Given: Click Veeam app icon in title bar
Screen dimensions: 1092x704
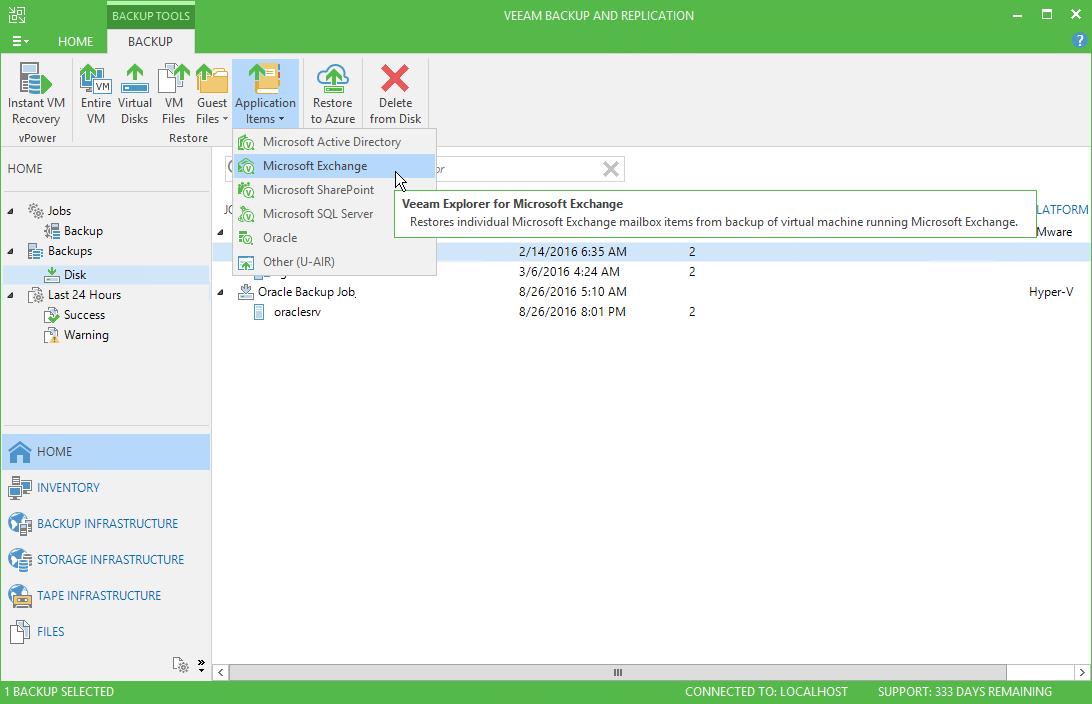Looking at the screenshot, I should (17, 15).
